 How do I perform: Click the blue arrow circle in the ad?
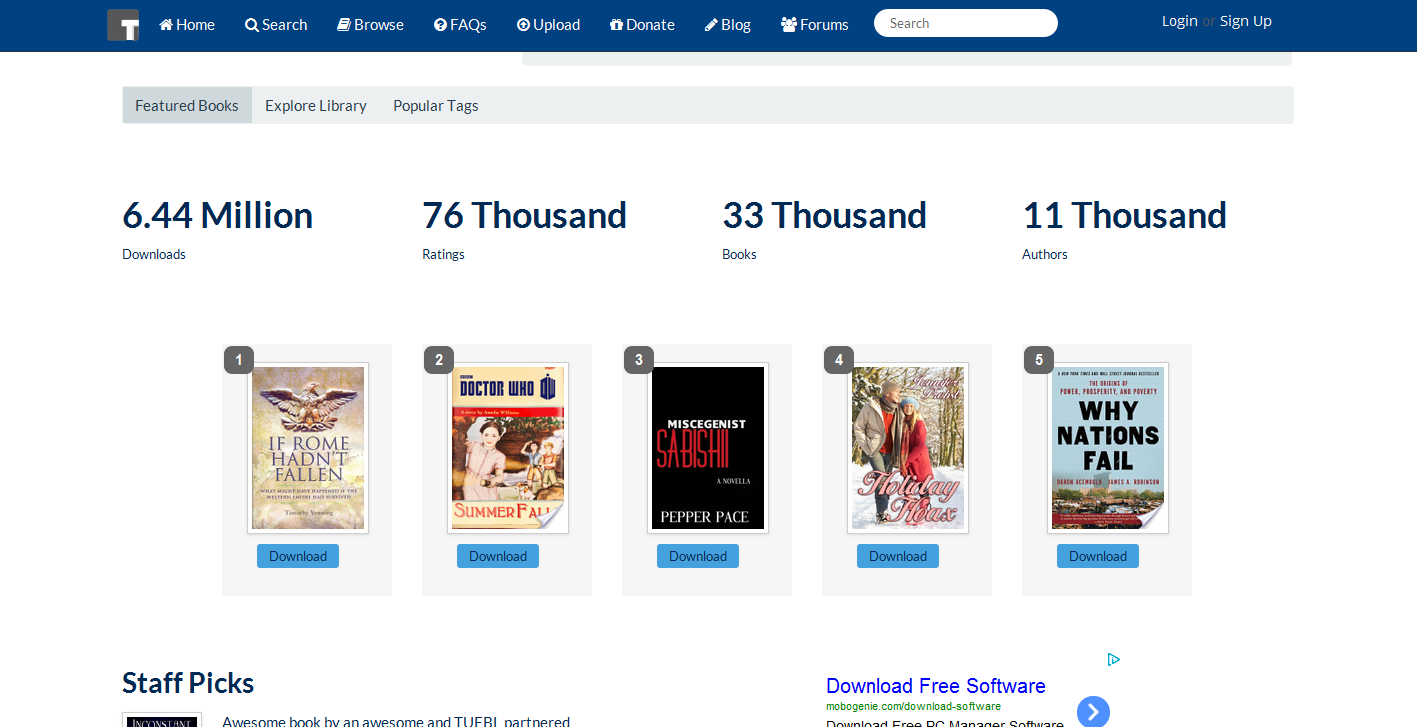(1093, 711)
